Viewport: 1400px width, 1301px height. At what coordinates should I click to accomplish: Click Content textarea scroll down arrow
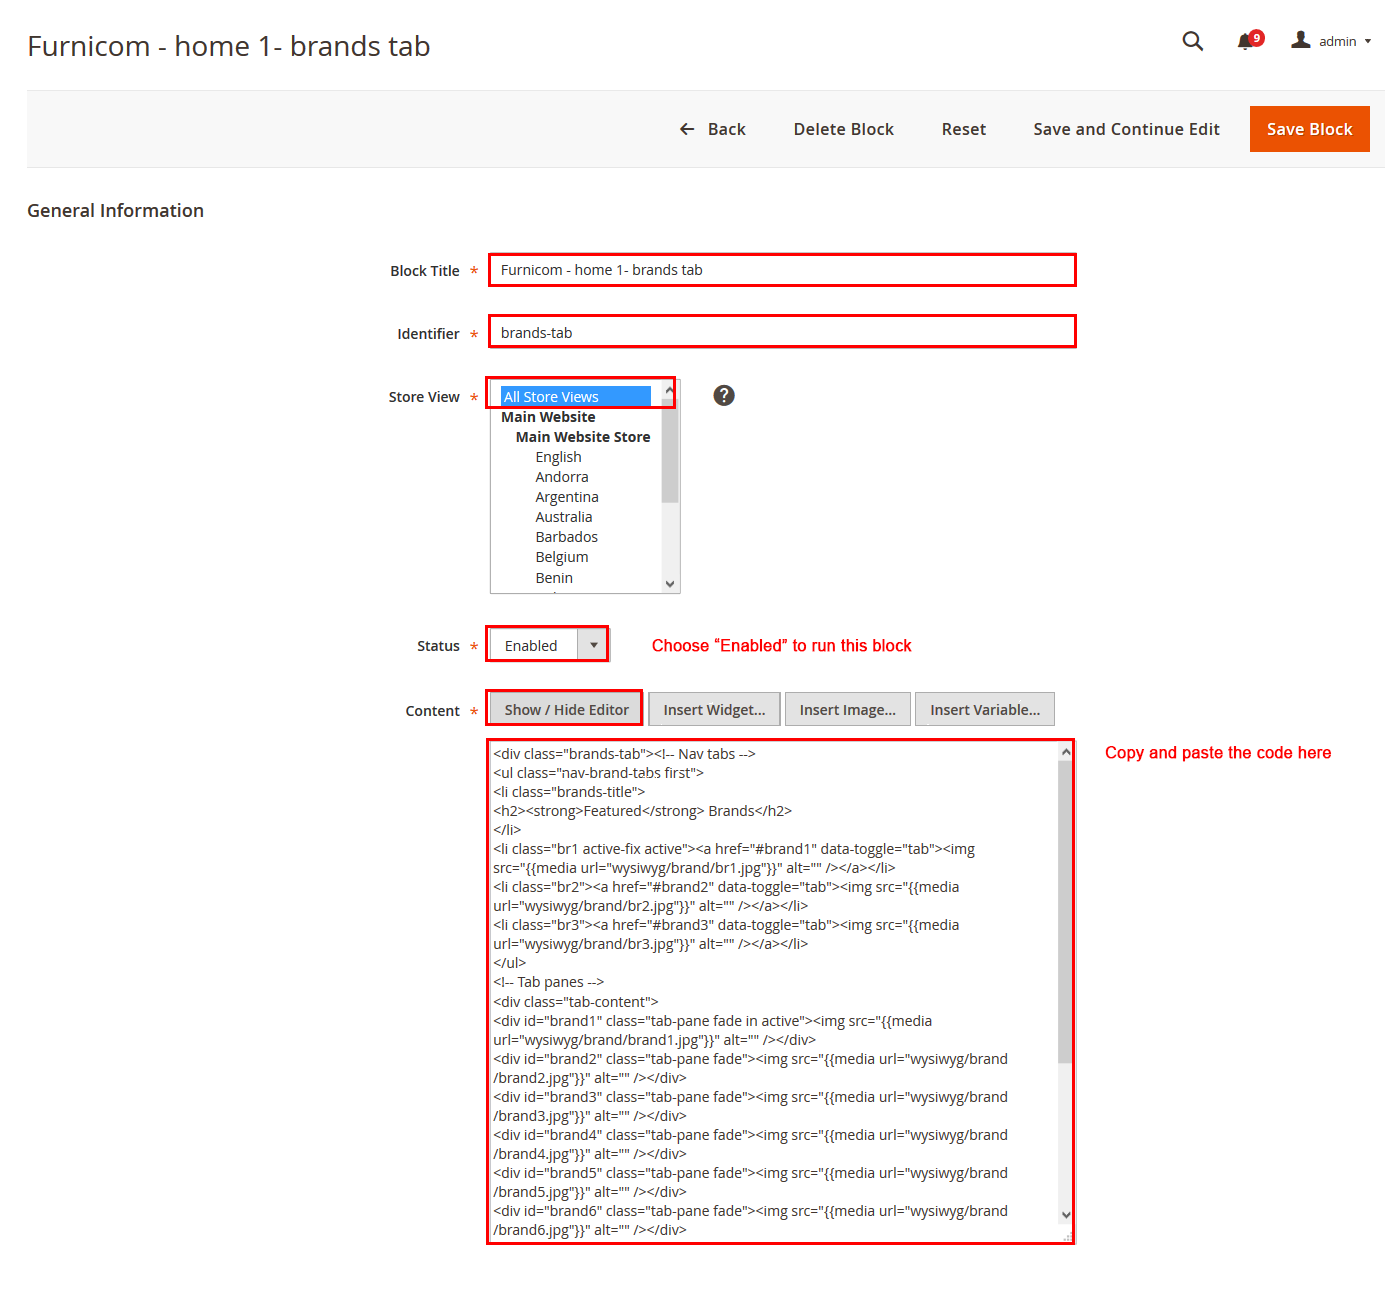click(1066, 1215)
